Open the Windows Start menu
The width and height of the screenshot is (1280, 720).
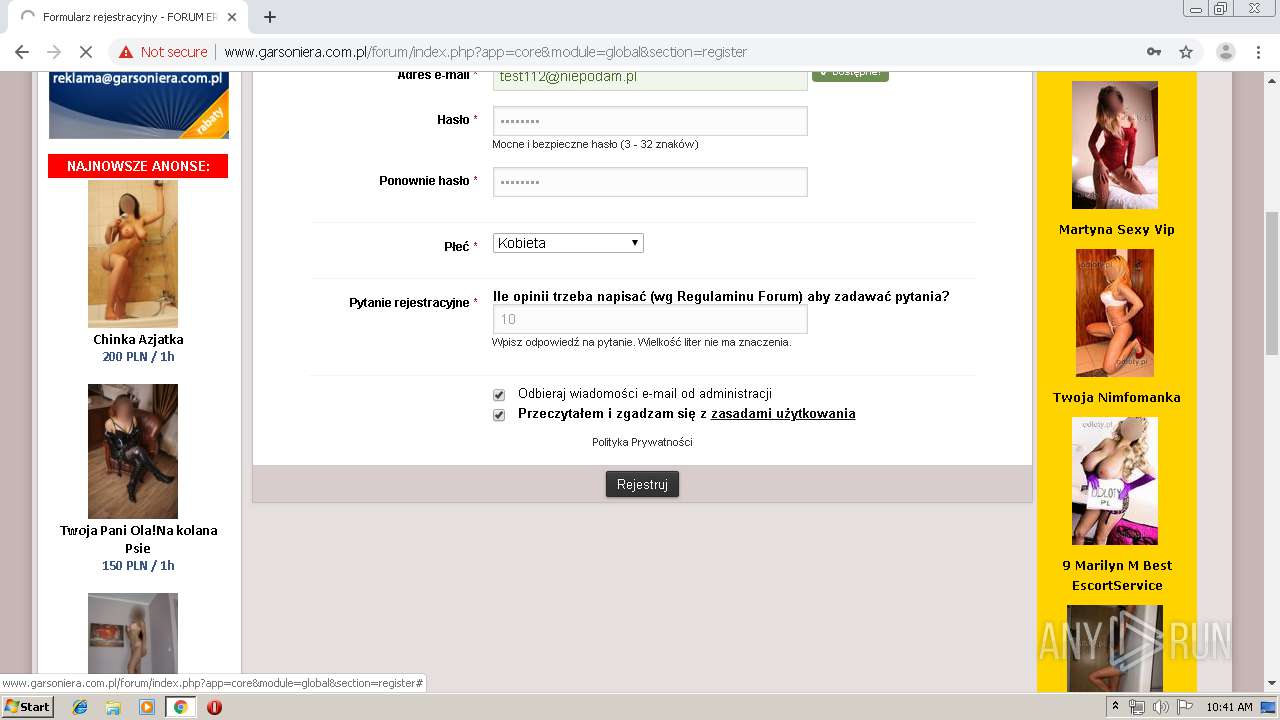tap(27, 707)
